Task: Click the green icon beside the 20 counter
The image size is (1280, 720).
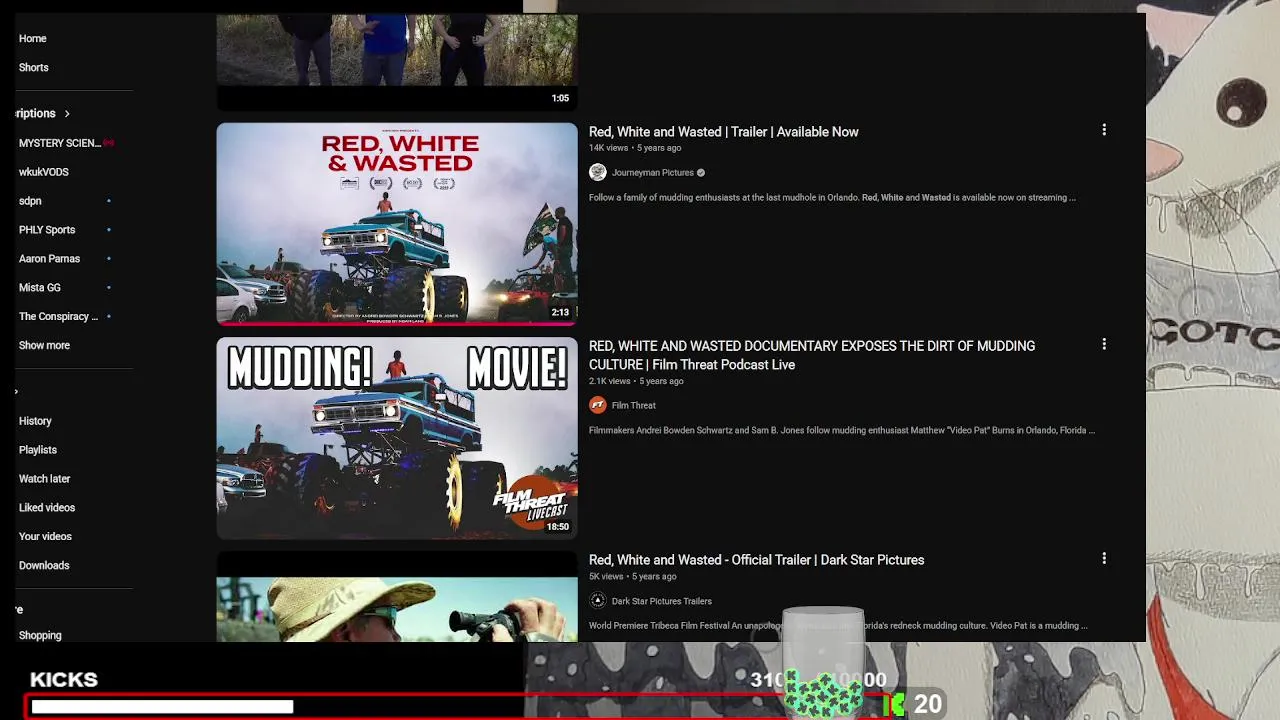Action: tap(895, 705)
